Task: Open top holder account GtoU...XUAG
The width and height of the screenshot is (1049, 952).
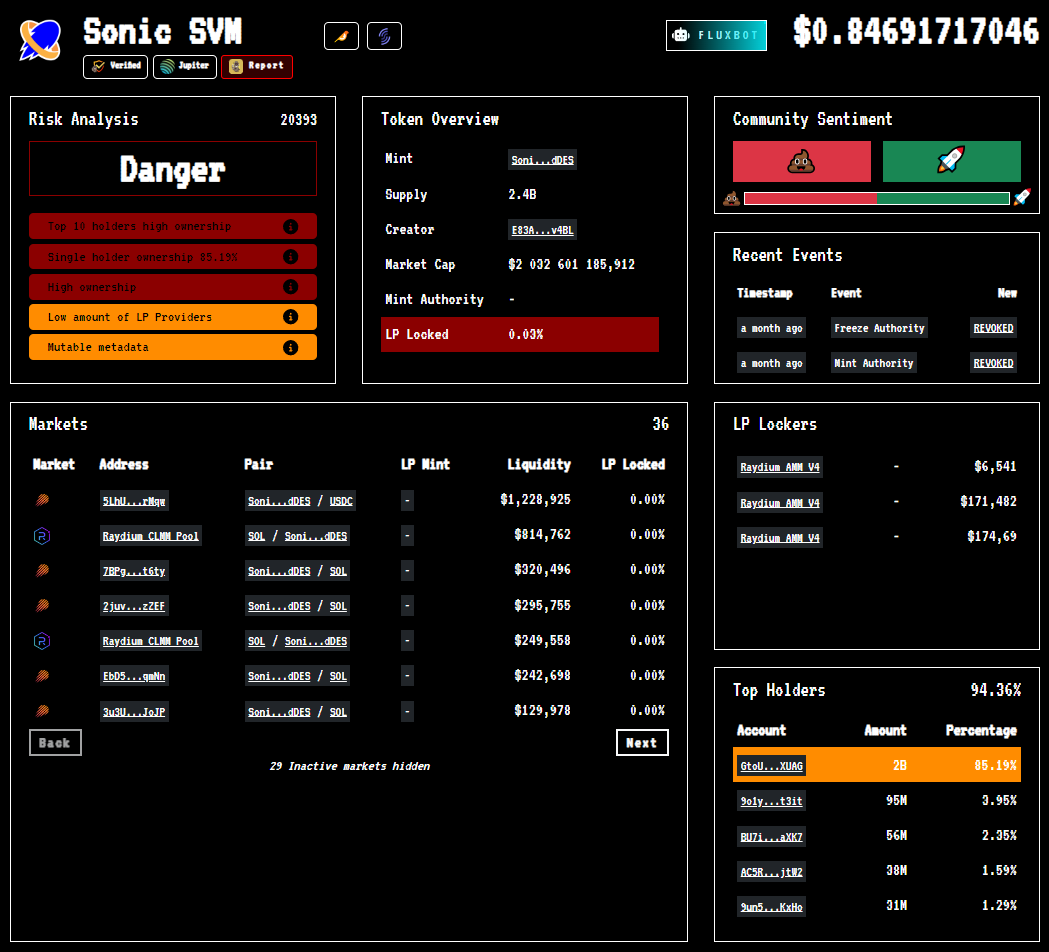Action: [x=771, y=766]
